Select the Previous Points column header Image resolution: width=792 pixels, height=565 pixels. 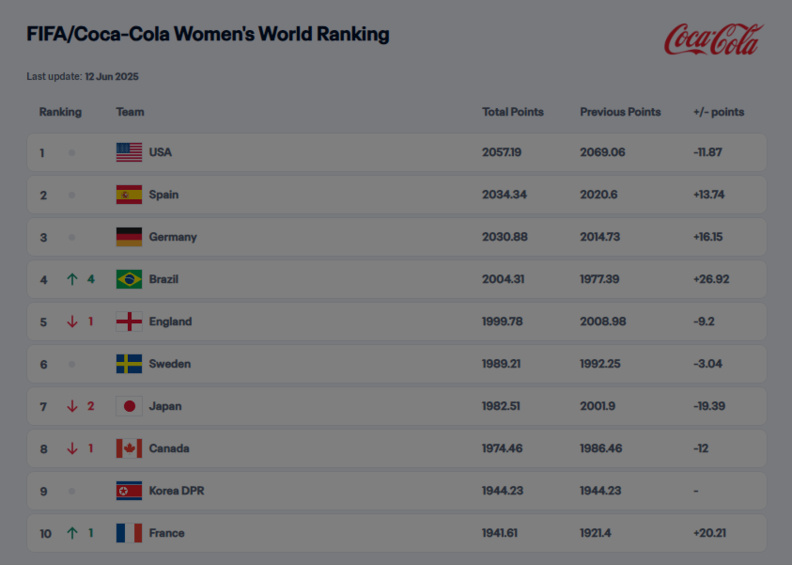click(620, 112)
